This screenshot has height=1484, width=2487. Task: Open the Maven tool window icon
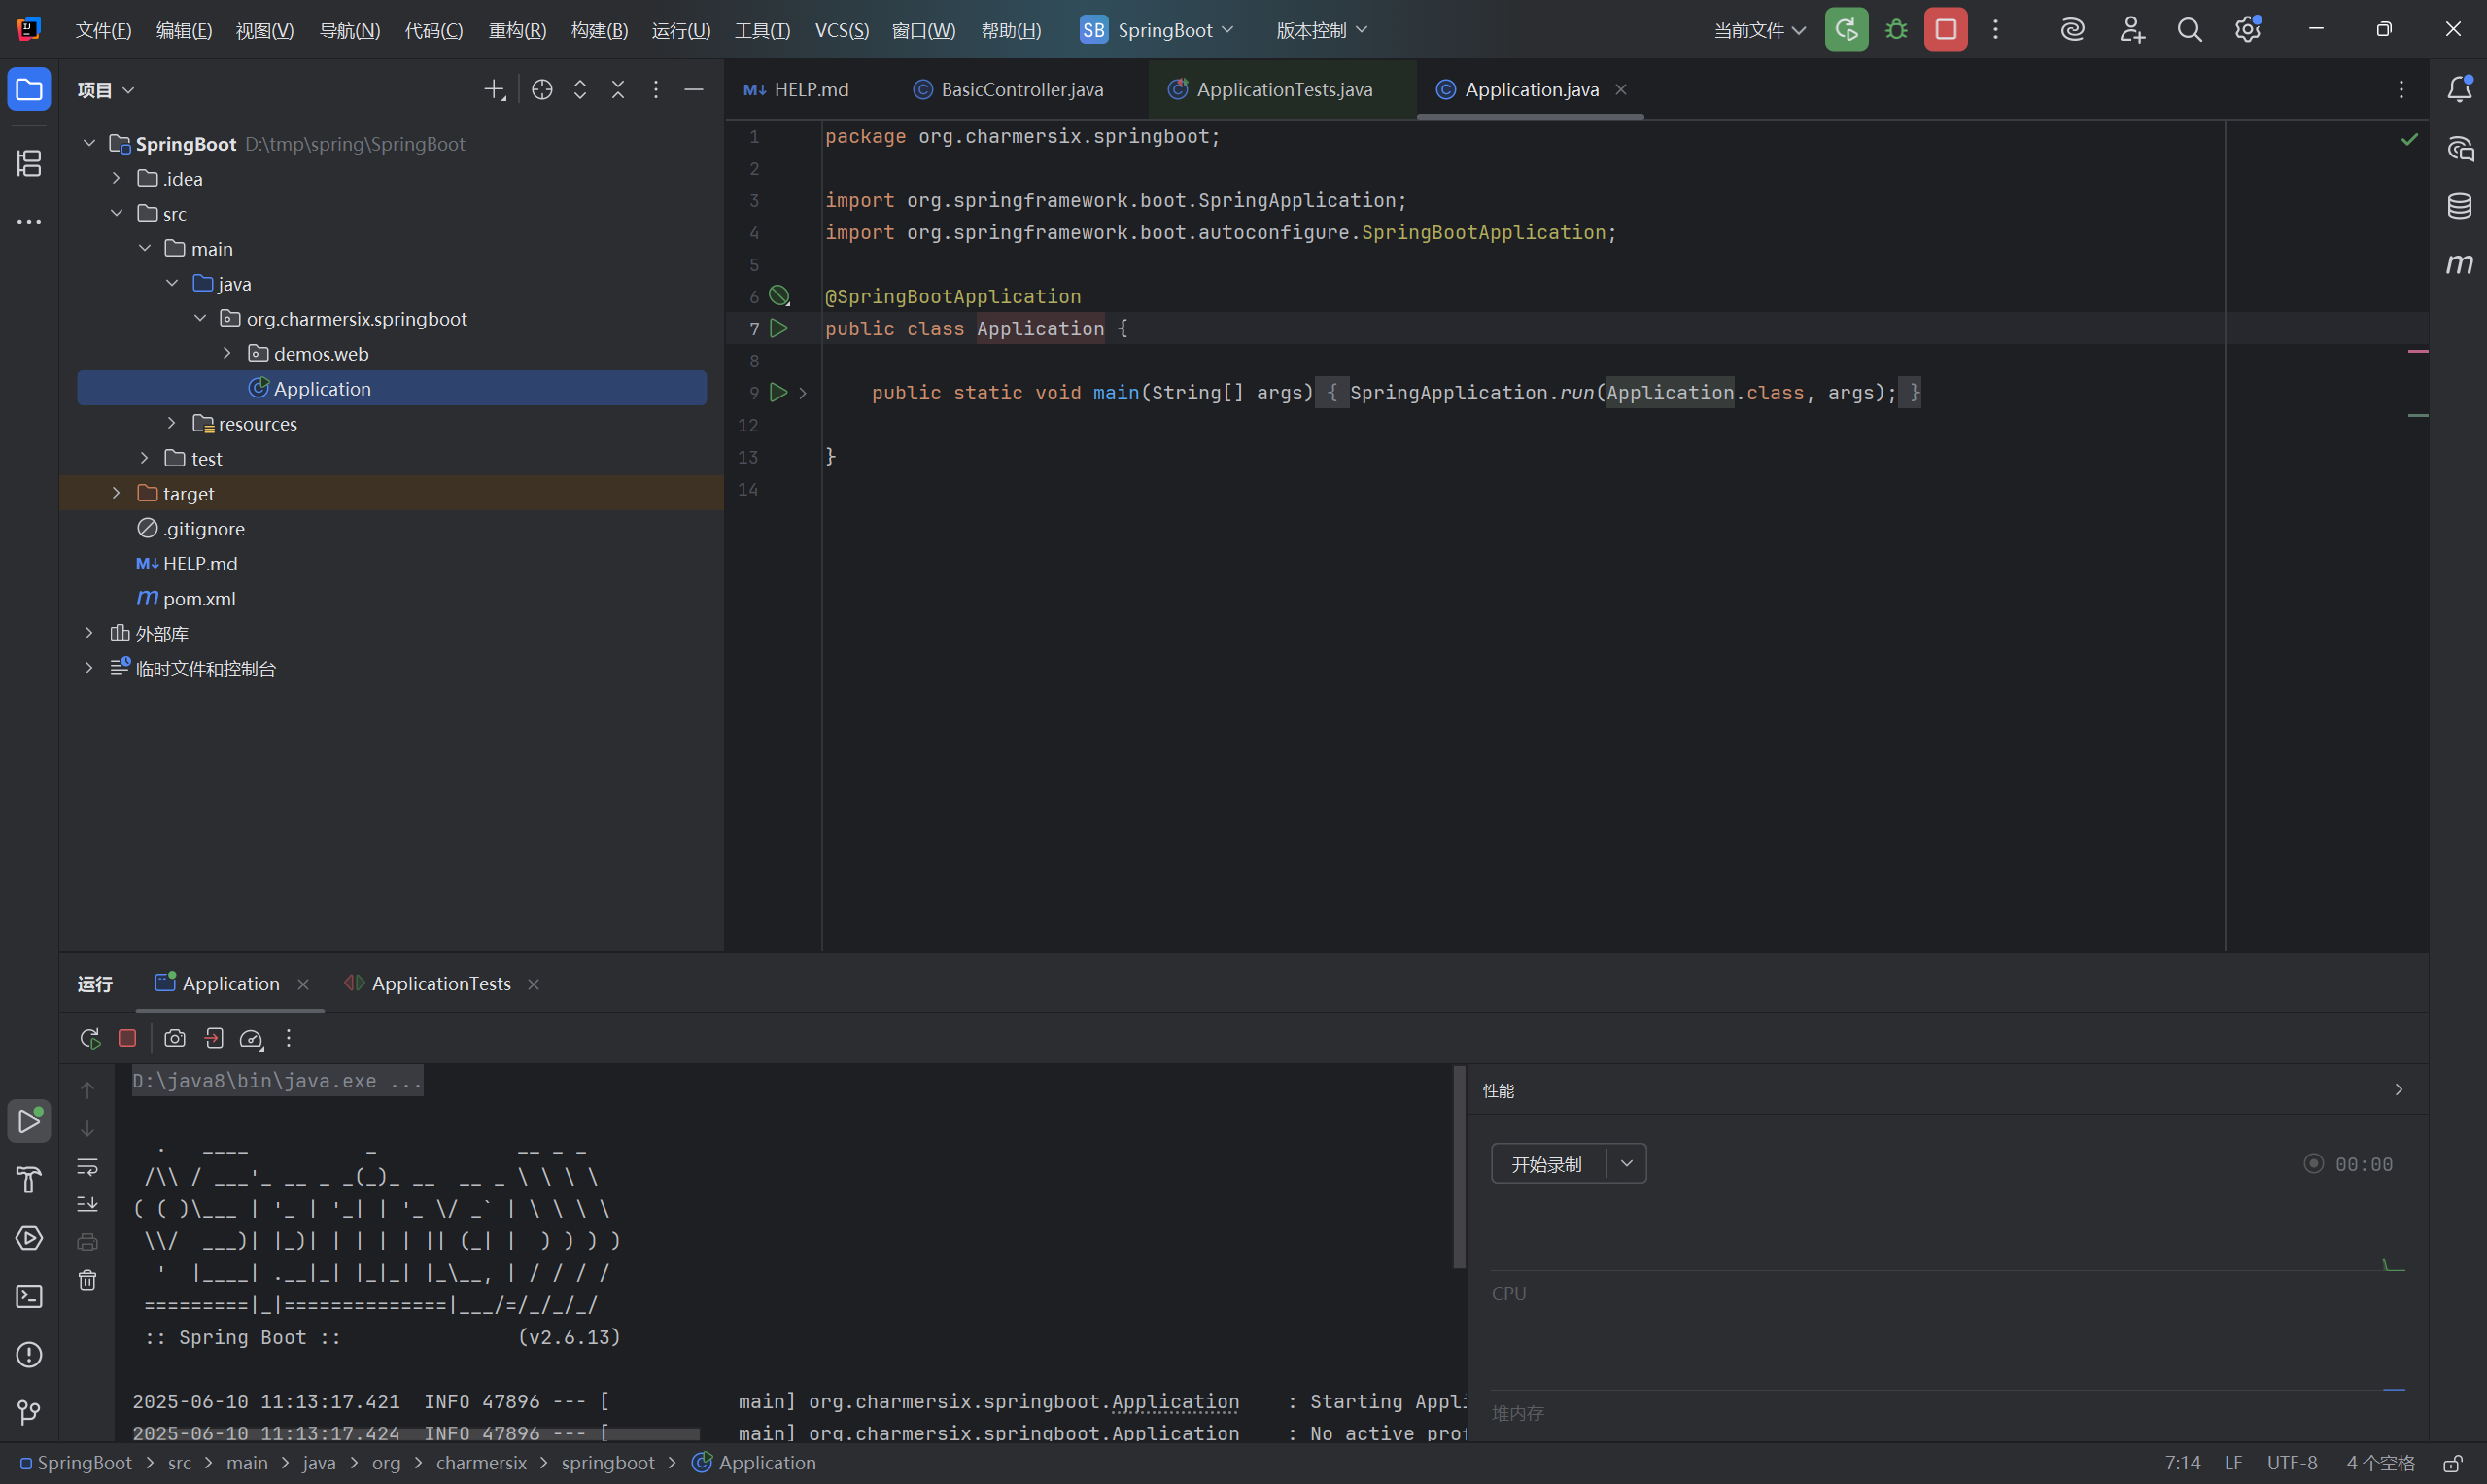pos(2459,264)
